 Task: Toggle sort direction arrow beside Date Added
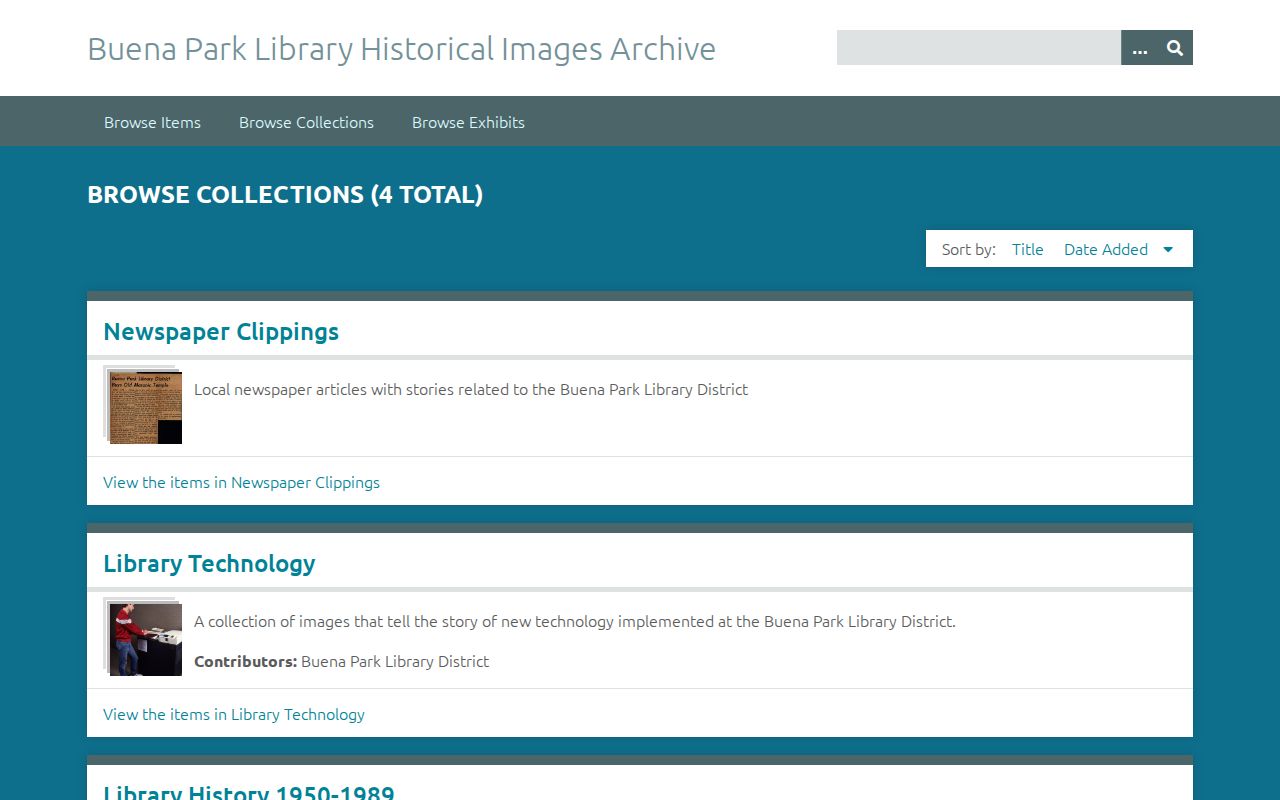pos(1168,250)
